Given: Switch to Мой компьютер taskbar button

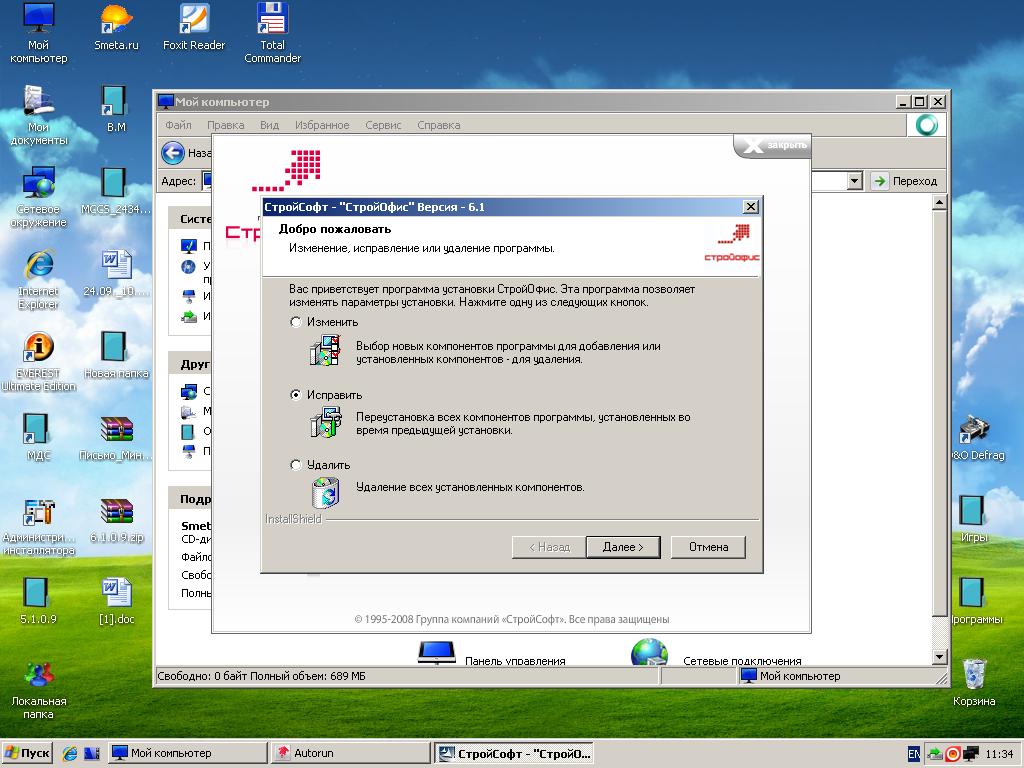Looking at the screenshot, I should click(x=187, y=753).
